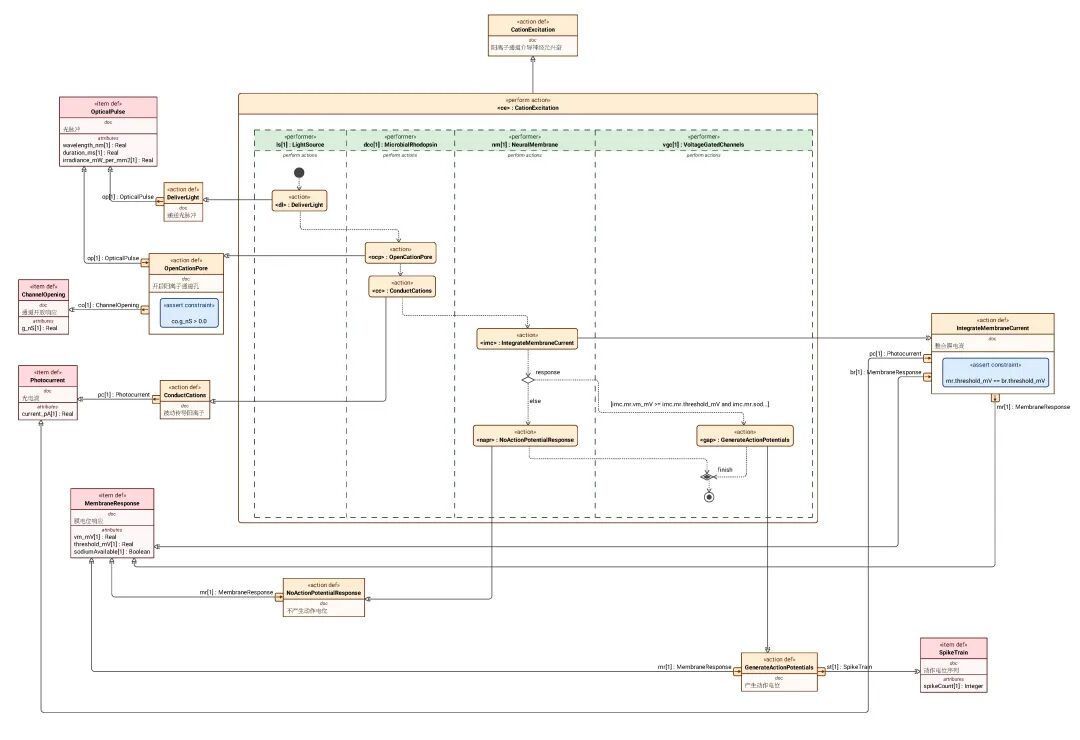Click the duration_ms[1] : Real attribute
The width and height of the screenshot is (1080, 740).
(90, 153)
